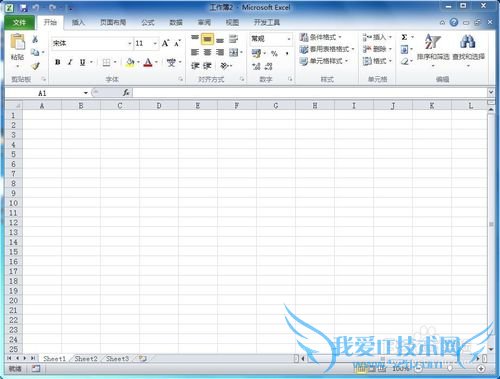Viewport: 500px width, 379px height.
Task: Click the Delete cells button
Action: click(x=377, y=49)
